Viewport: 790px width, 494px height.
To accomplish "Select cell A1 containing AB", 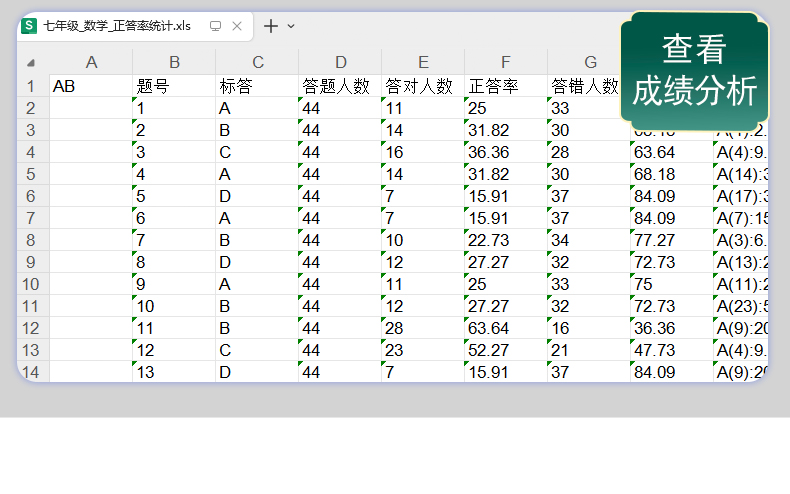I will pyautogui.click(x=91, y=87).
